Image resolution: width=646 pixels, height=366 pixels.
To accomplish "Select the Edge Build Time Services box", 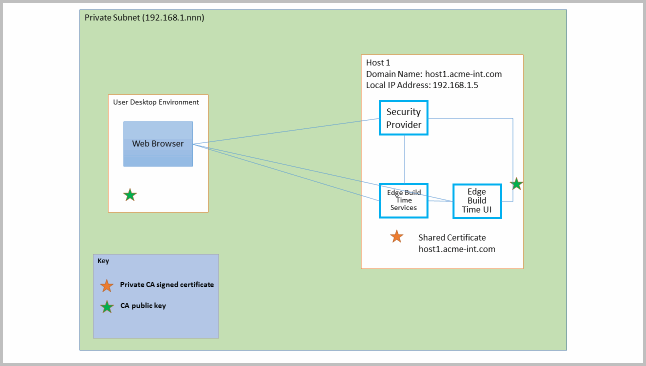I will click(x=404, y=201).
